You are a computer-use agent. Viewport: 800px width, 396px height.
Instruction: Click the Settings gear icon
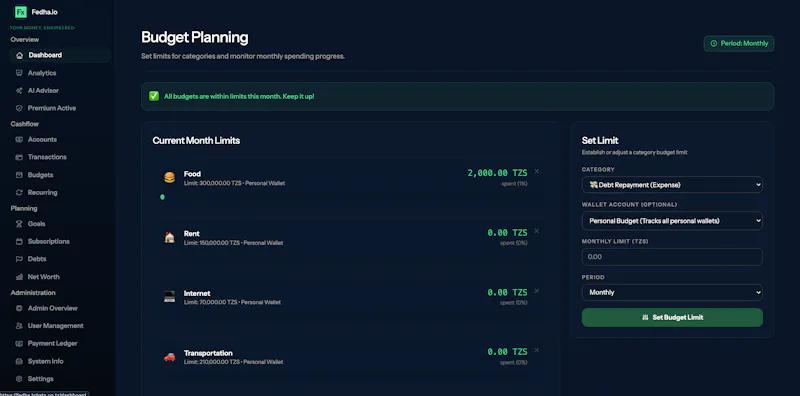click(x=19, y=379)
